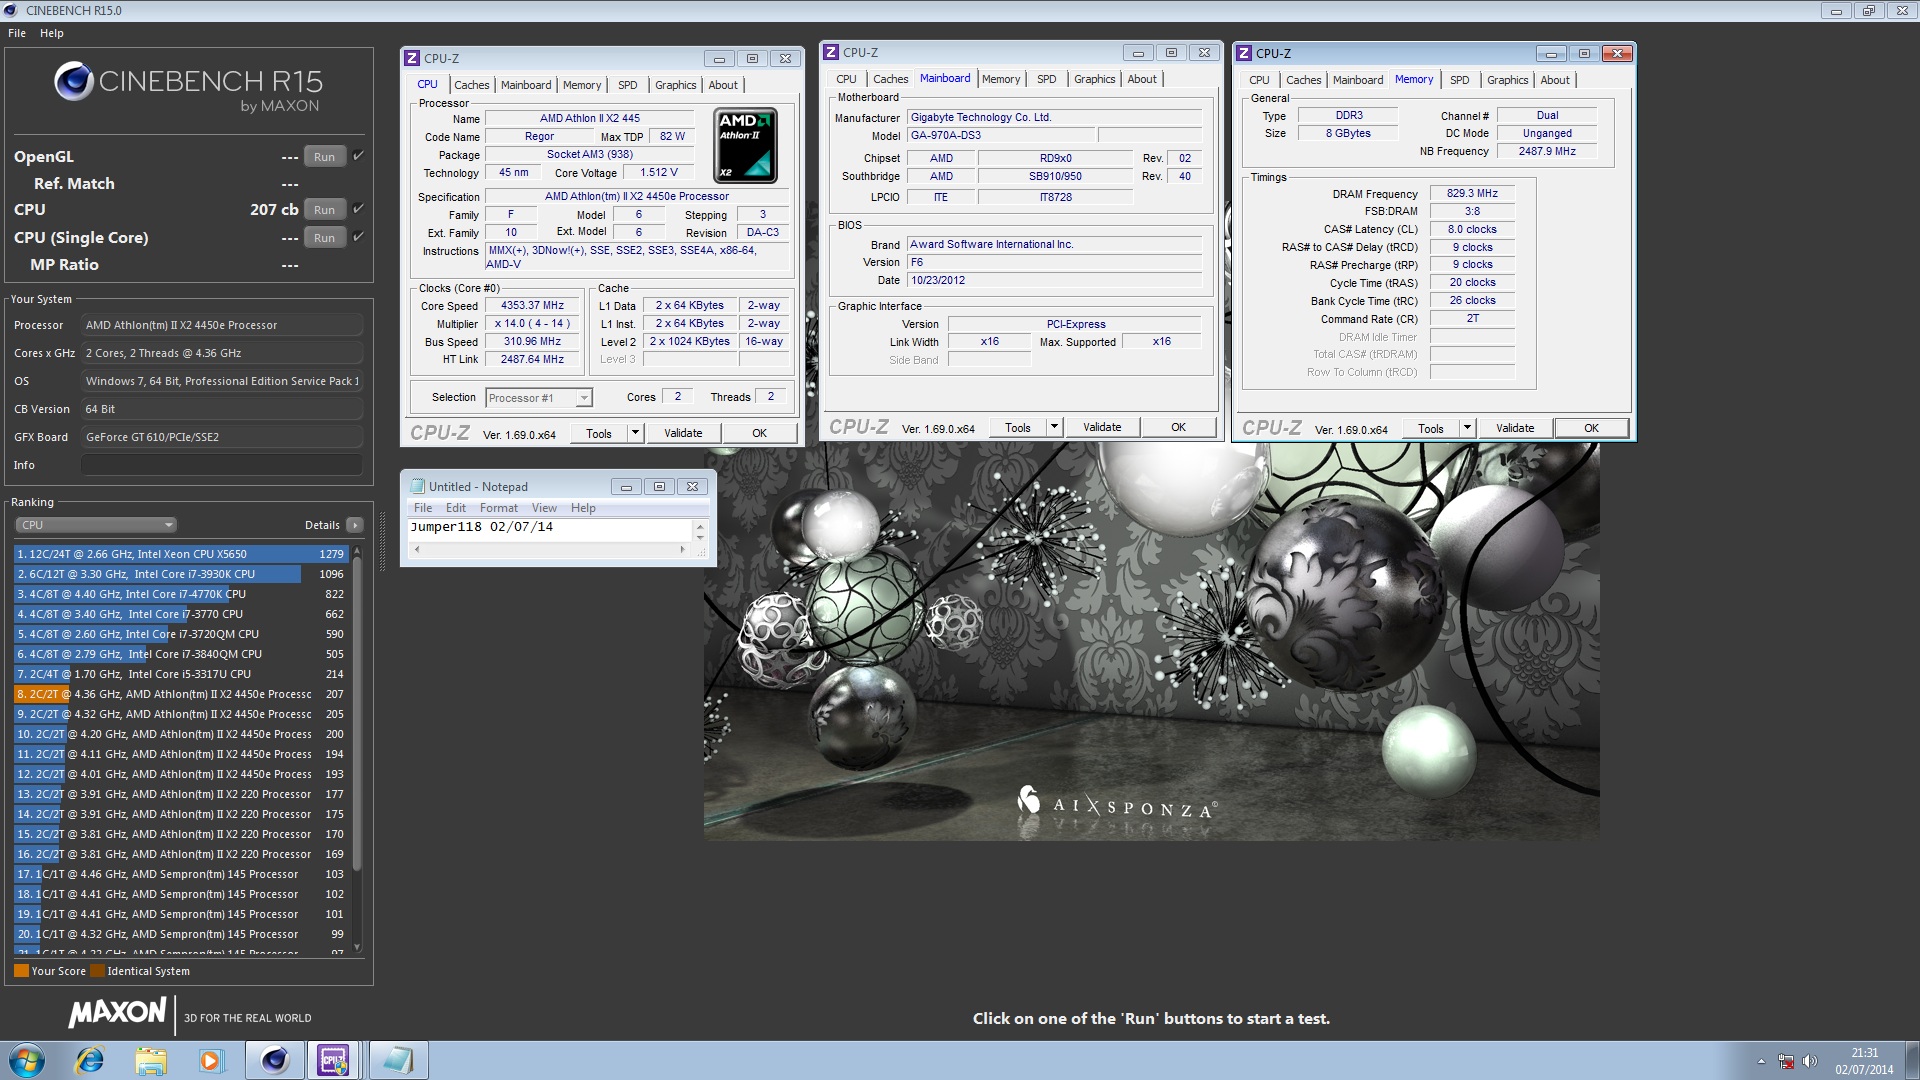1920x1080 pixels.
Task: Click OK in the Memory CPU-Z window
Action: (x=1591, y=428)
